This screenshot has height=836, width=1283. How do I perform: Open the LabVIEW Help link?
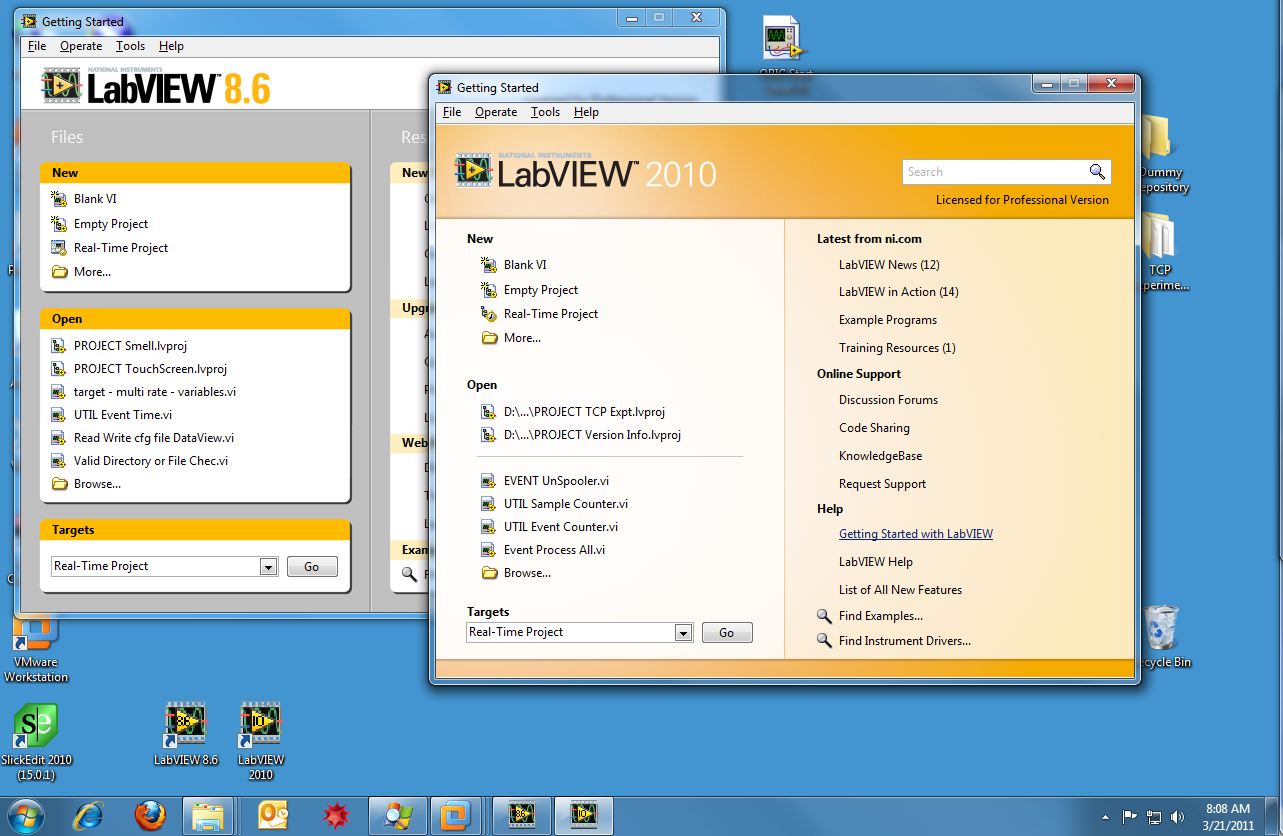point(876,562)
